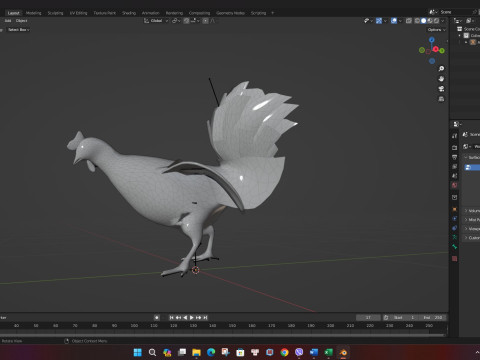Open the Tool properties tab icon
Screen dimensions: 480x360
click(454, 136)
